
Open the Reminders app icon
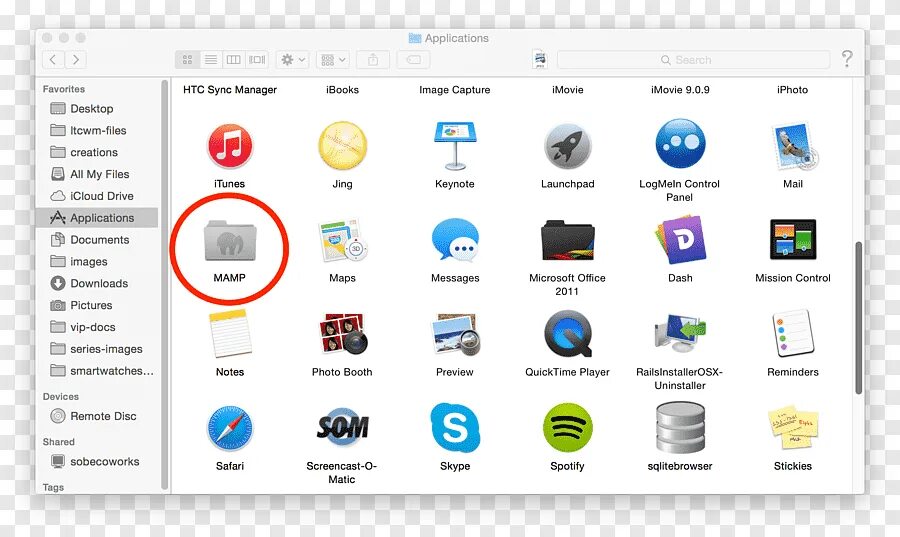793,333
